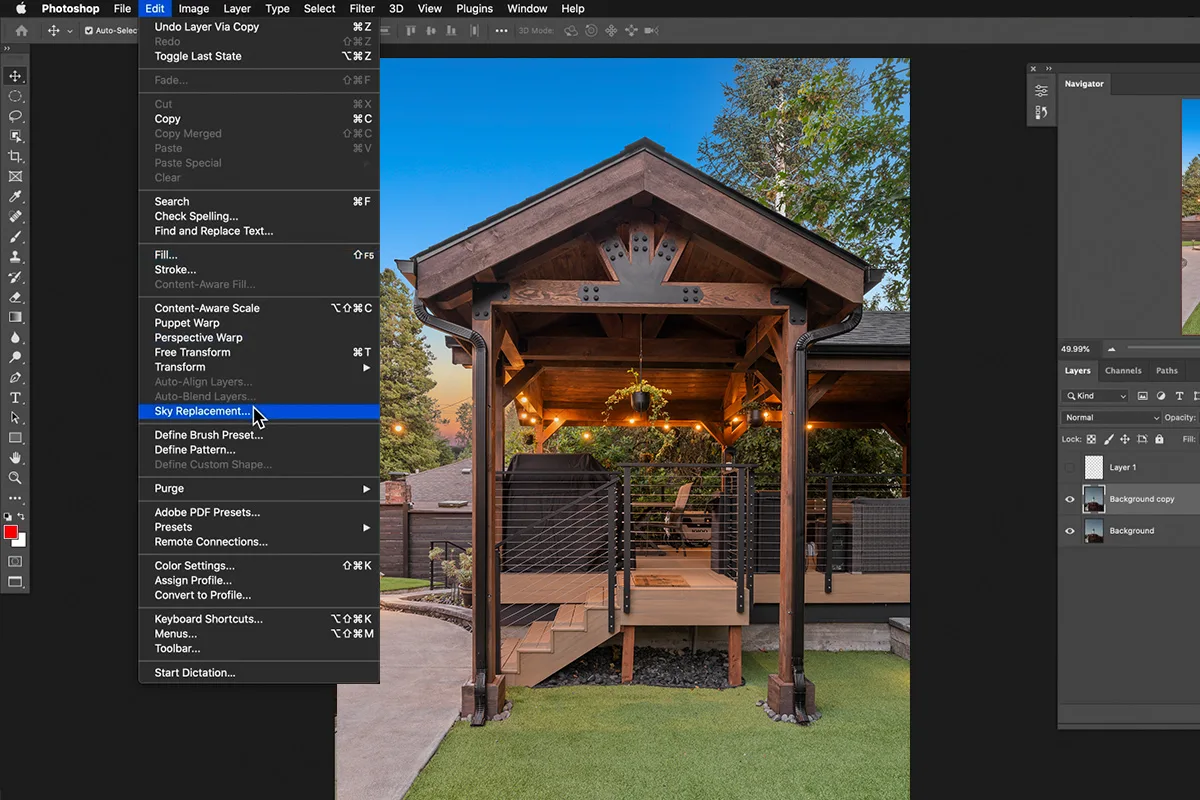Click Sky Replacement in Edit menu

(x=202, y=411)
